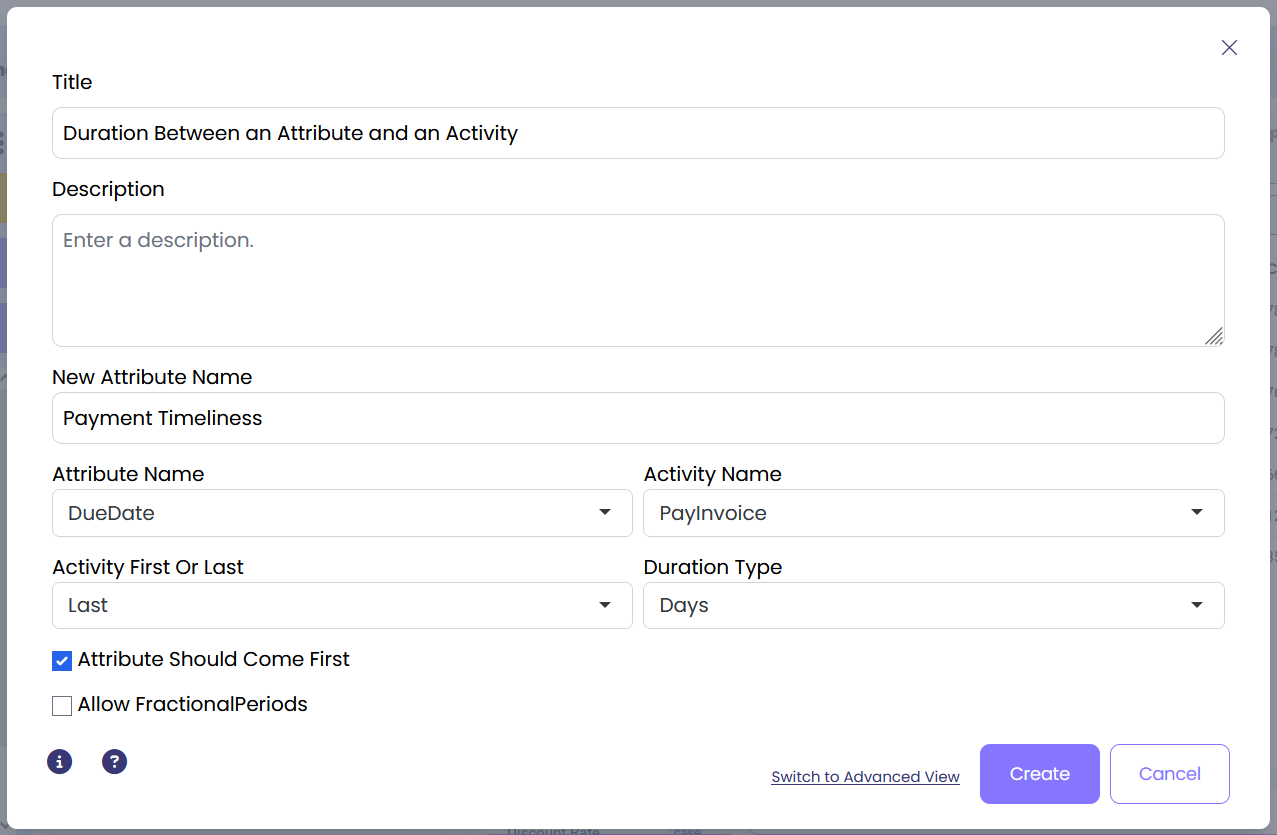Screen dimensions: 1277x835
Task: Open help via the question mark icon
Action: (115, 762)
